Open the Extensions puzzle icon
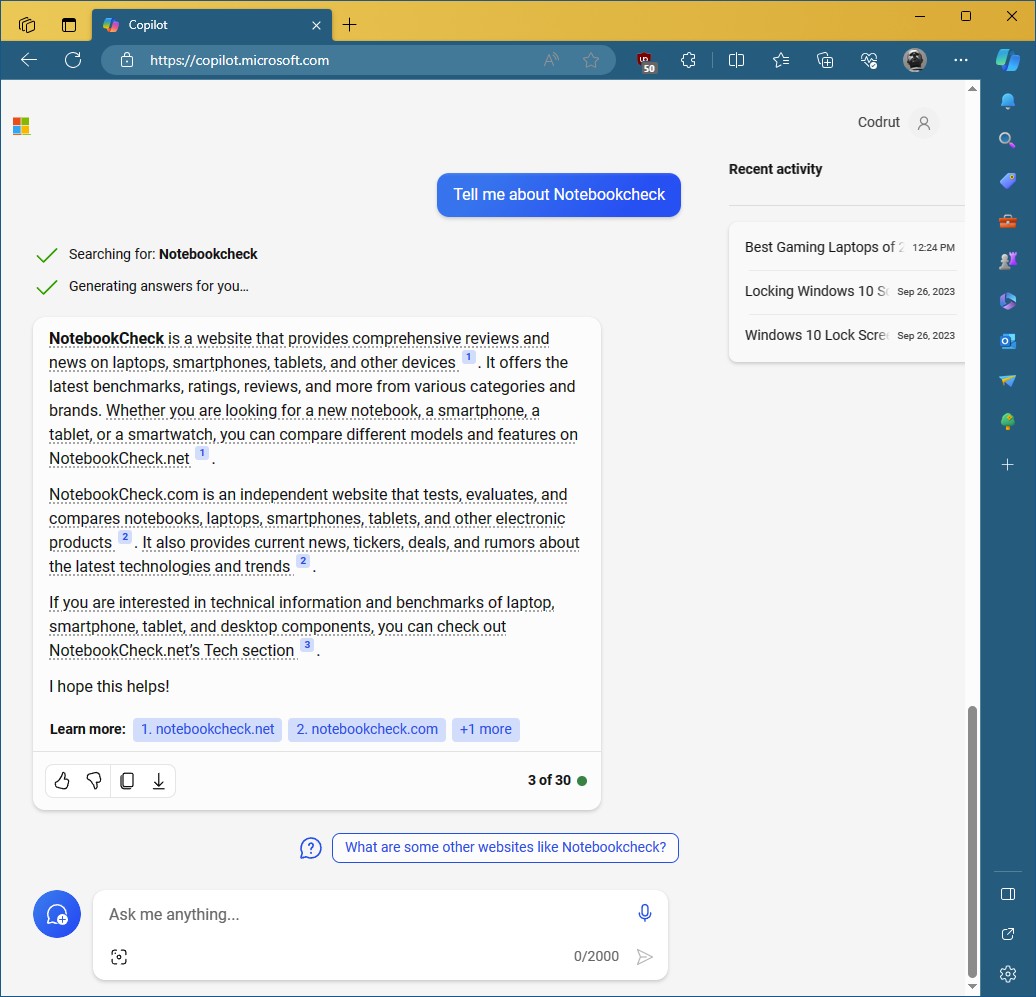 (688, 60)
